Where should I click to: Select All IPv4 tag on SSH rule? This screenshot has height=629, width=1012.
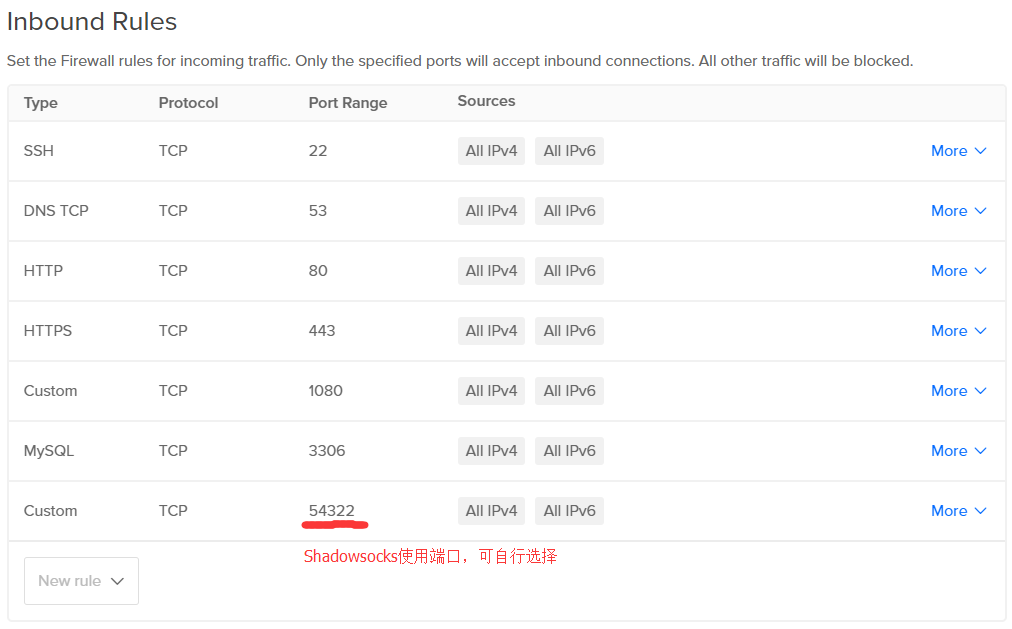click(491, 151)
